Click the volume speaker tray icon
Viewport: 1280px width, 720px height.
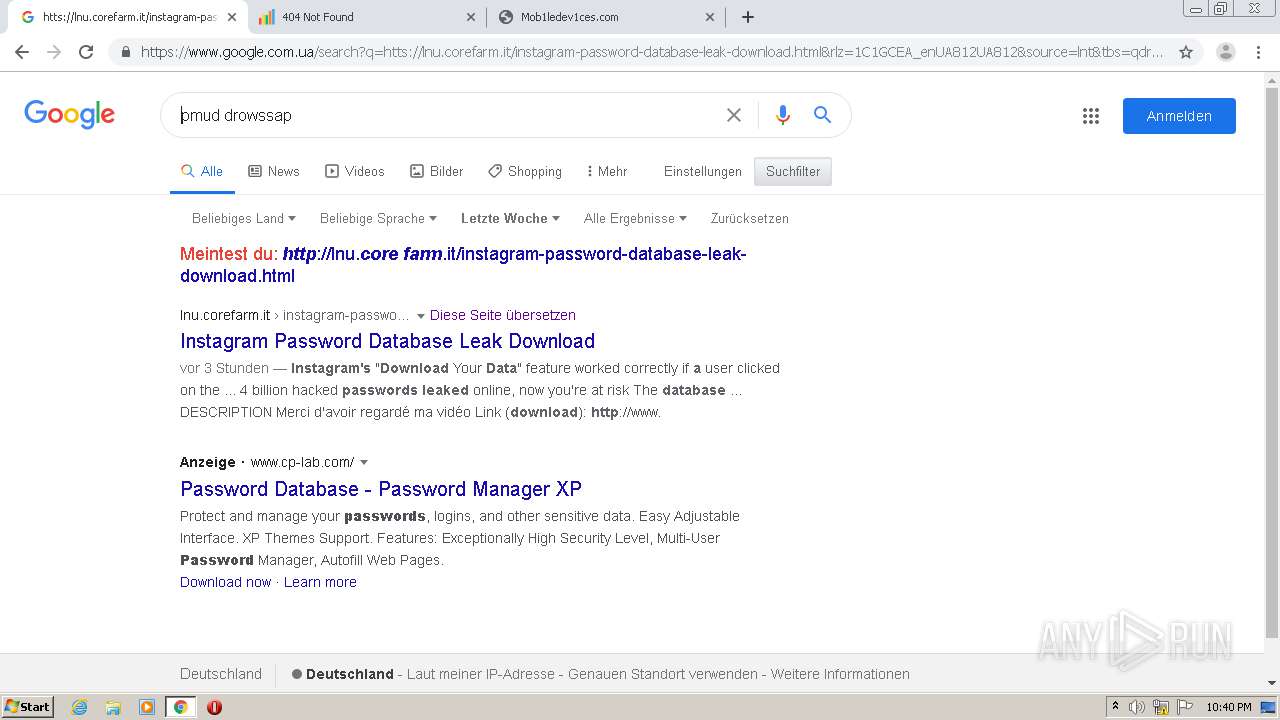1137,707
